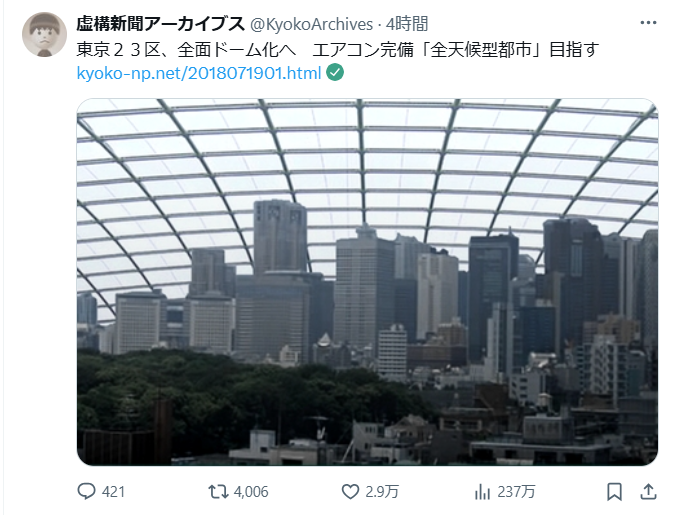Bookmark this tweet
Image resolution: width=675 pixels, height=515 pixels.
614,492
